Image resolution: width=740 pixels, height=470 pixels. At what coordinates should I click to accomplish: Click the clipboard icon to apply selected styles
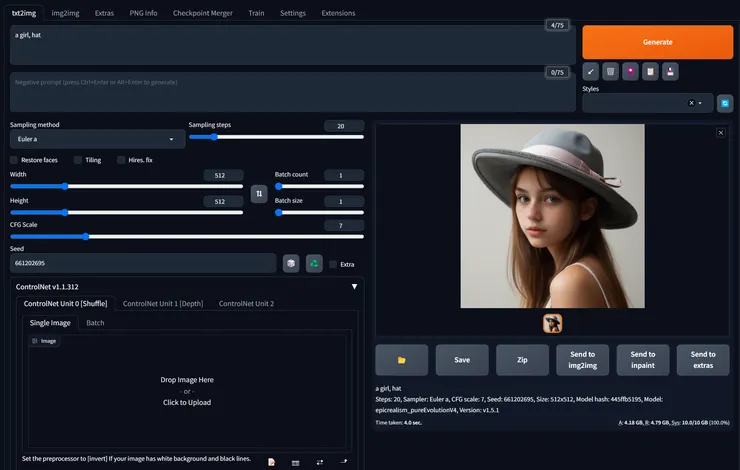coord(650,71)
